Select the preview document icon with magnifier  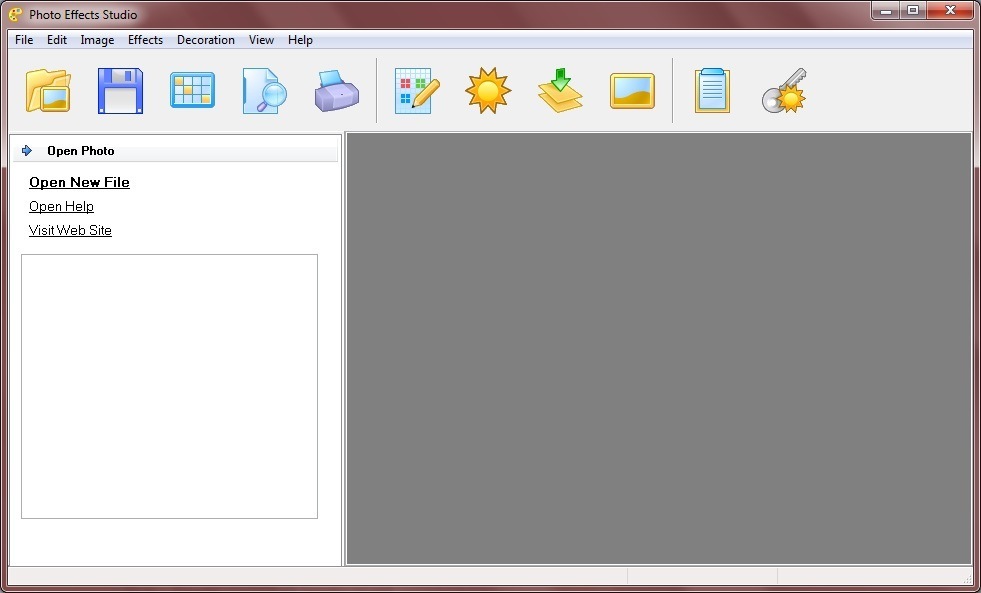click(263, 90)
